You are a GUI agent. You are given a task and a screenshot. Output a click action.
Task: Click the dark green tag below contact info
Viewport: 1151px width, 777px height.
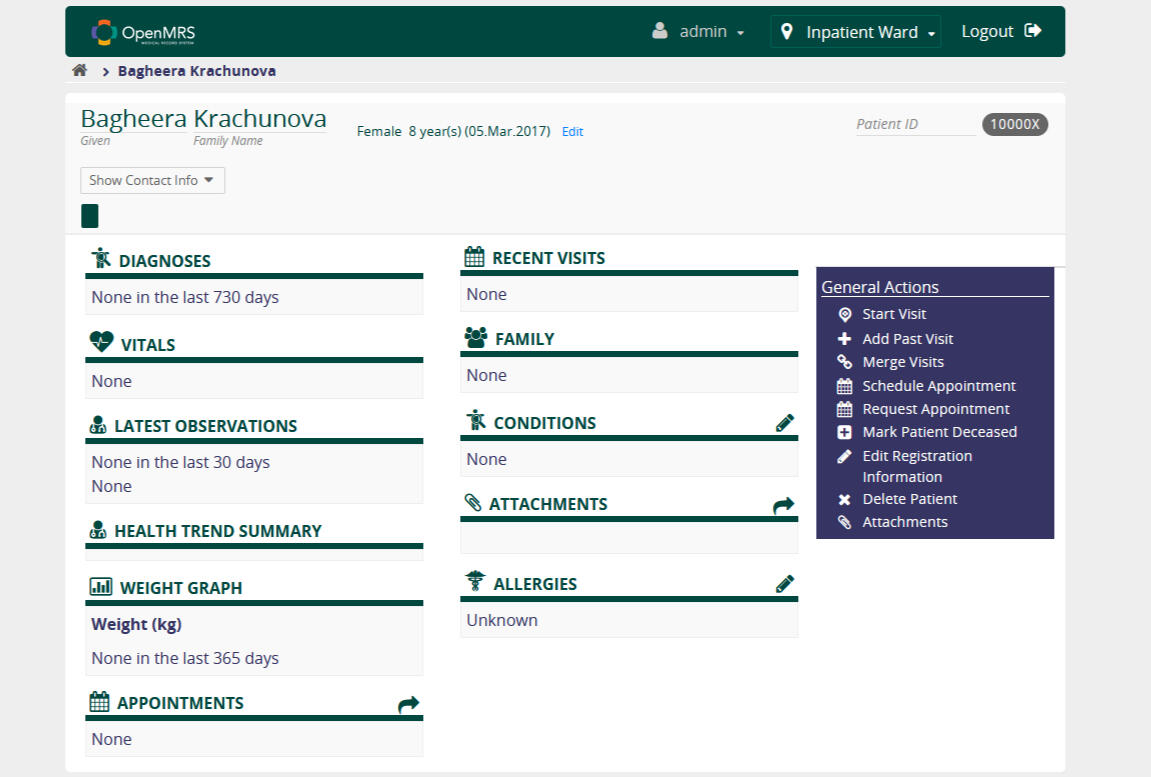click(x=90, y=216)
